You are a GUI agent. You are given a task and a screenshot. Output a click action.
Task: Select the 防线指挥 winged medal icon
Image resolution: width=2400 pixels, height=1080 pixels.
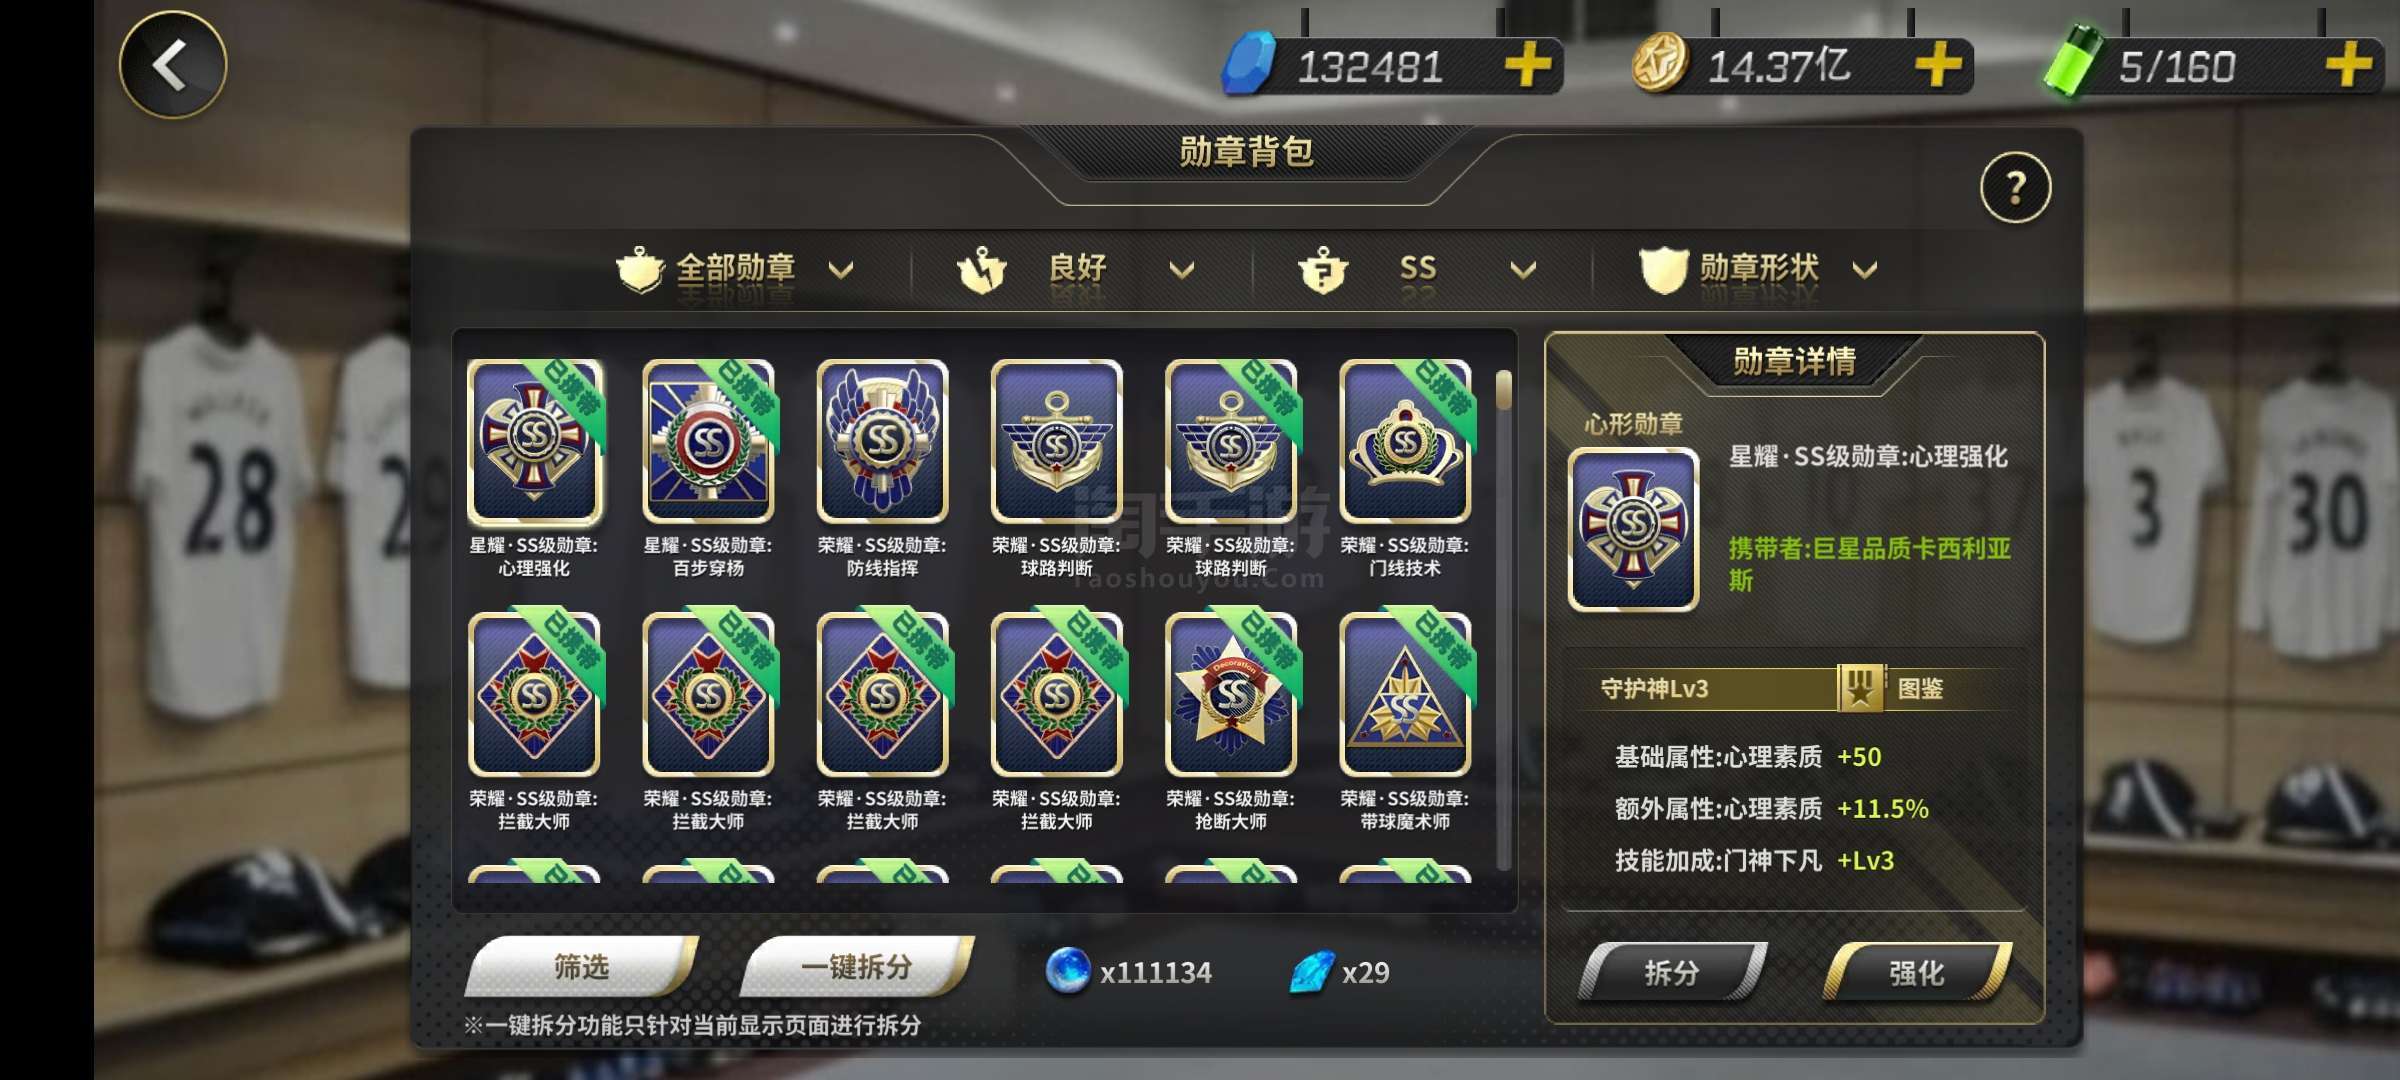point(882,441)
